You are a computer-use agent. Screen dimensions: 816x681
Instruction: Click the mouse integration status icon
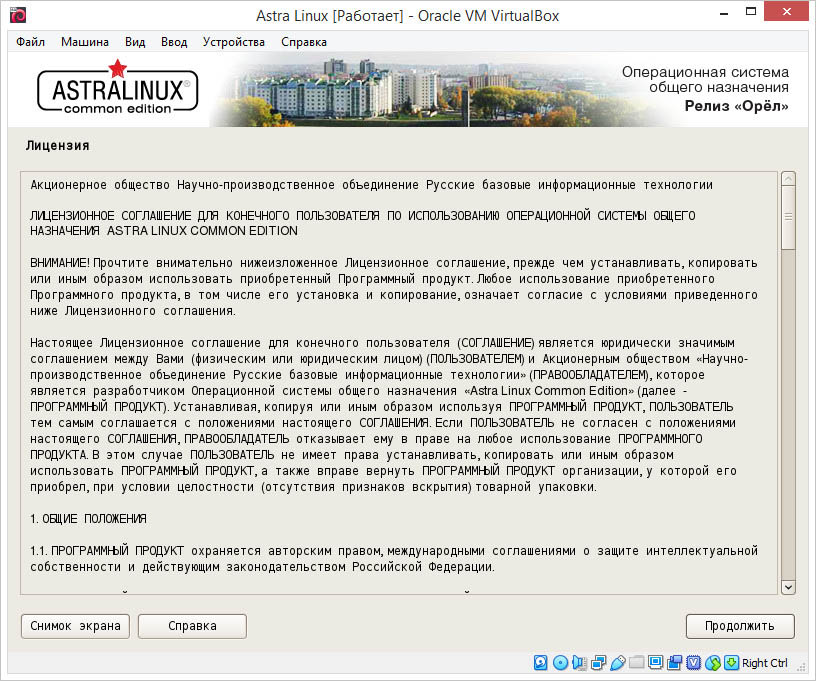pos(713,662)
